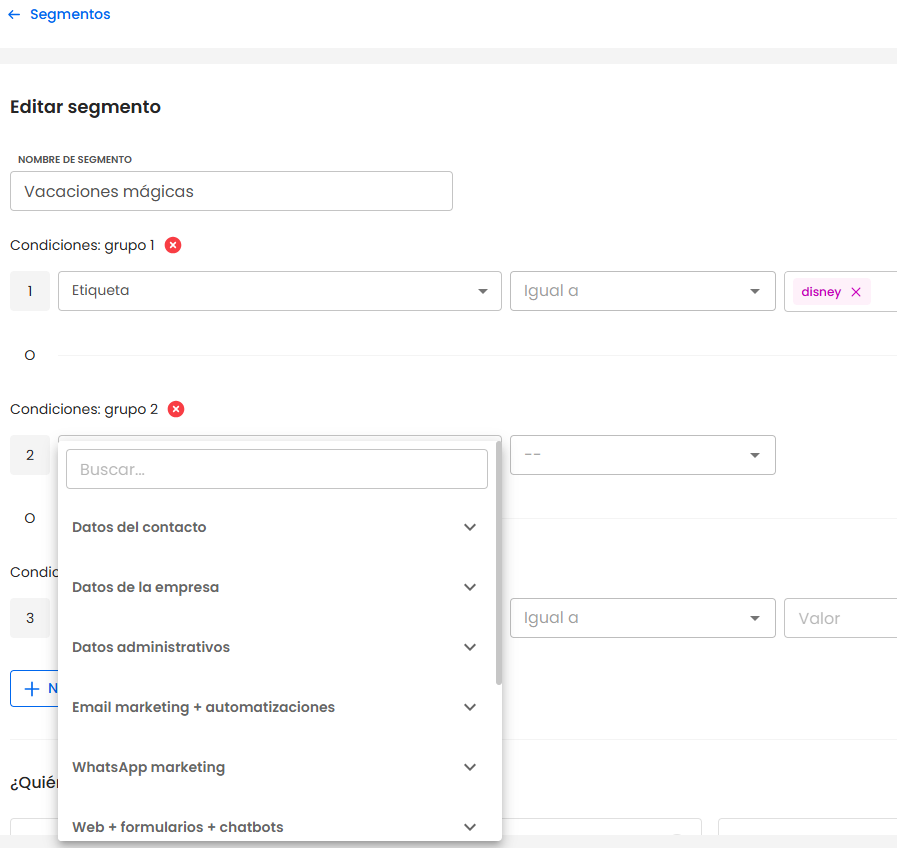Delete condition group 2 with red X
This screenshot has height=848, width=897.
[x=176, y=409]
